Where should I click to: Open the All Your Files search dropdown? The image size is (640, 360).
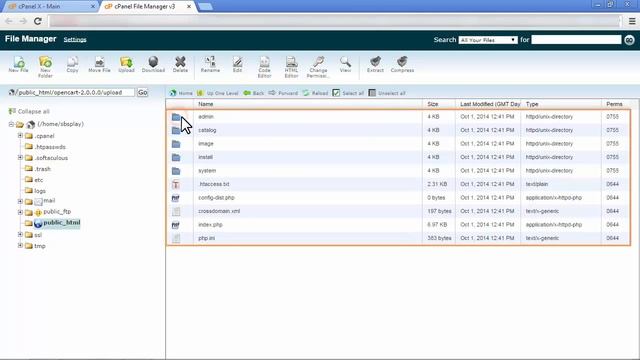pos(488,40)
